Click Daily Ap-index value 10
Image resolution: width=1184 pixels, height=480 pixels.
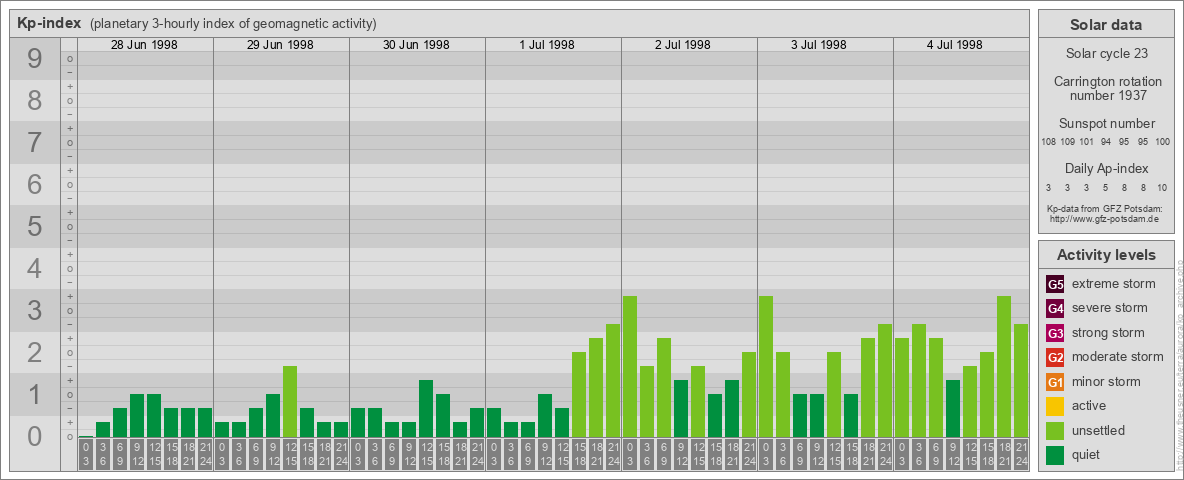click(1162, 187)
